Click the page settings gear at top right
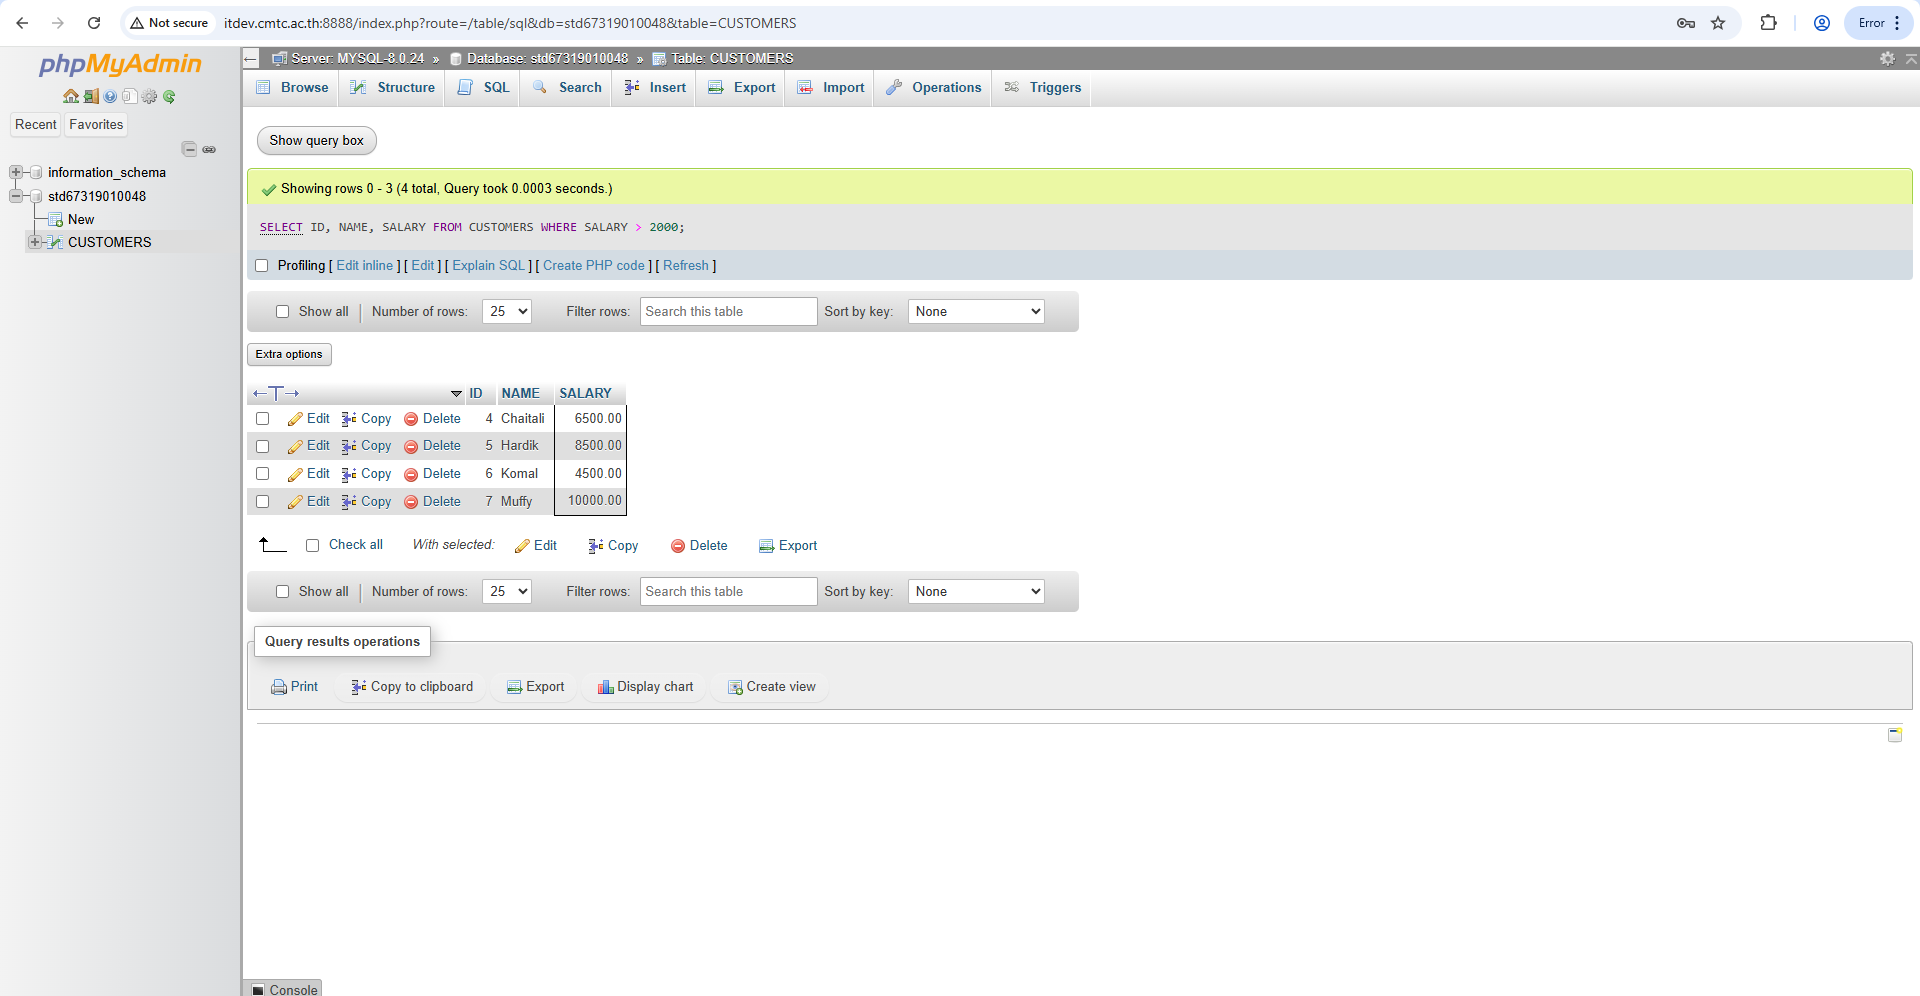 [x=1887, y=59]
